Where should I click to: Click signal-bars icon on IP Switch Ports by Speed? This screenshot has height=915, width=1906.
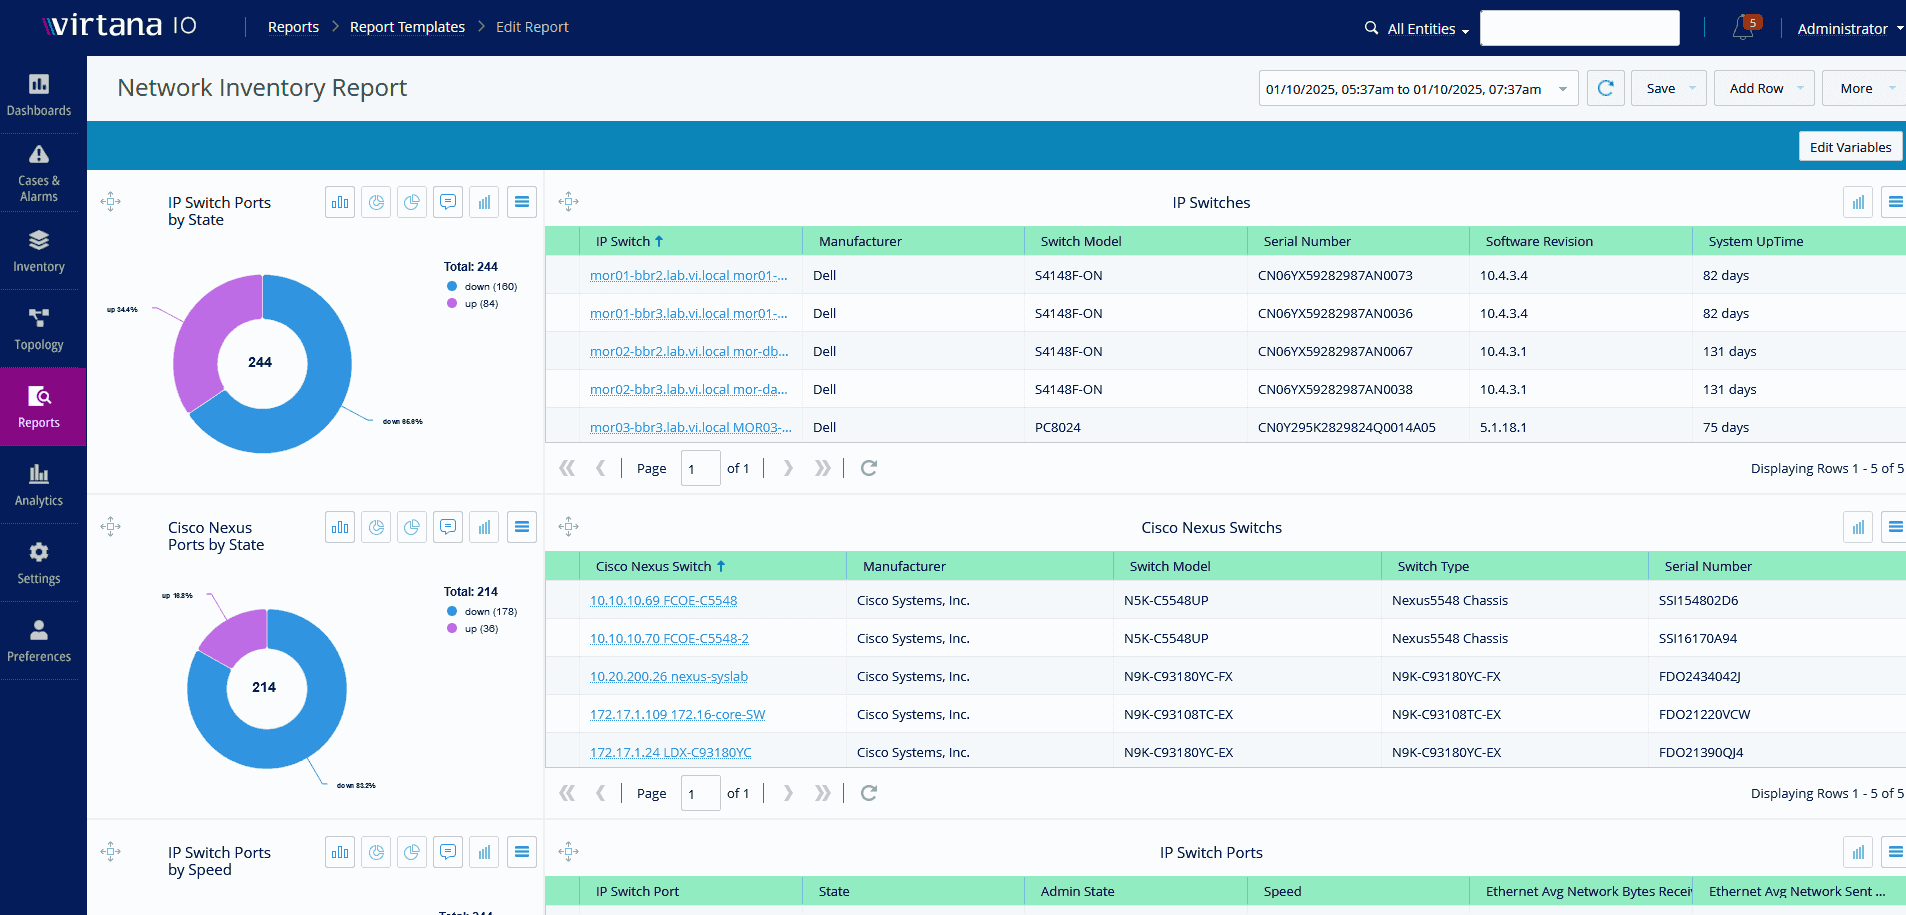(484, 852)
